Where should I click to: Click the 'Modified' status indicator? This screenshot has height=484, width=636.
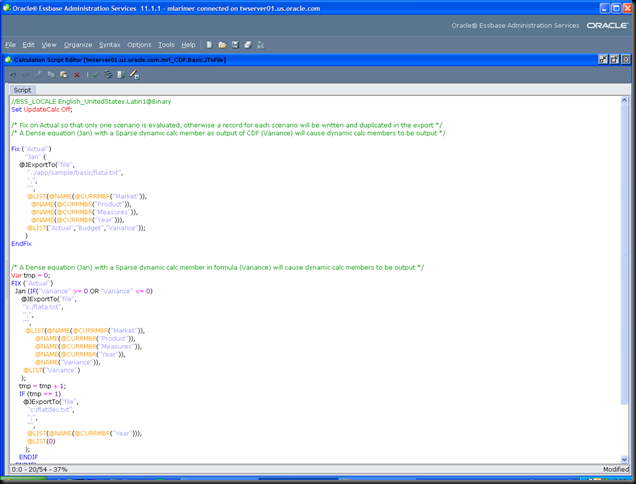click(x=616, y=469)
